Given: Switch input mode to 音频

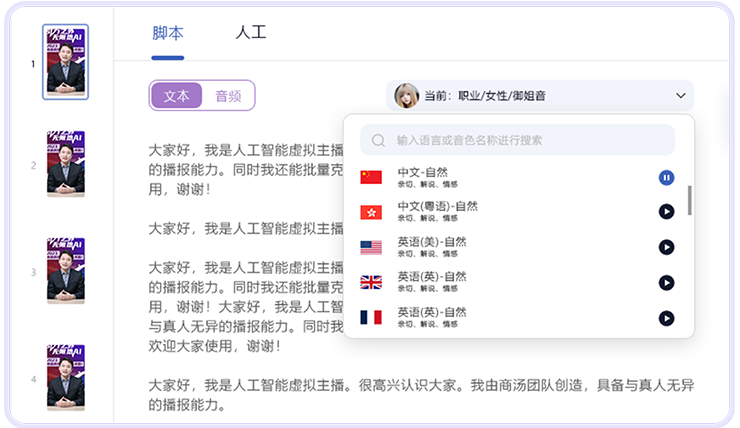Looking at the screenshot, I should (x=228, y=96).
